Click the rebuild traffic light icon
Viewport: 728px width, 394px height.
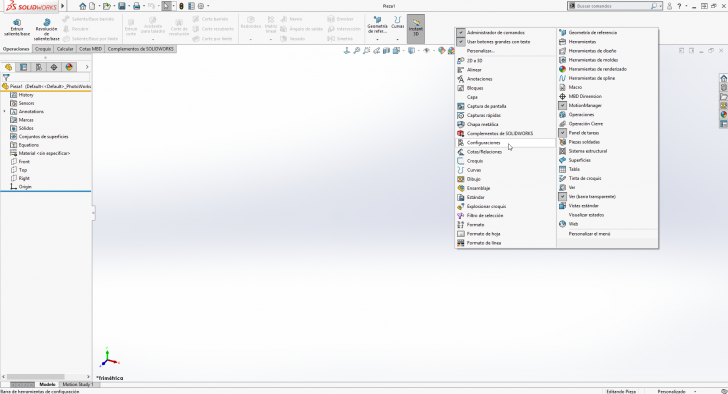click(x=182, y=6)
